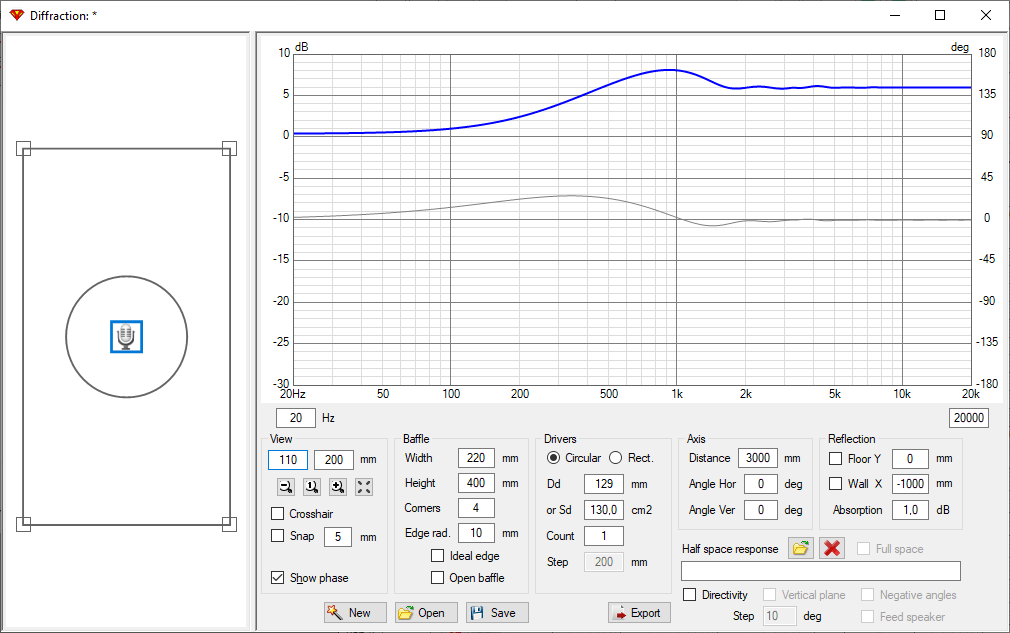Click the minimum frequency 20 Hz field

coord(296,418)
